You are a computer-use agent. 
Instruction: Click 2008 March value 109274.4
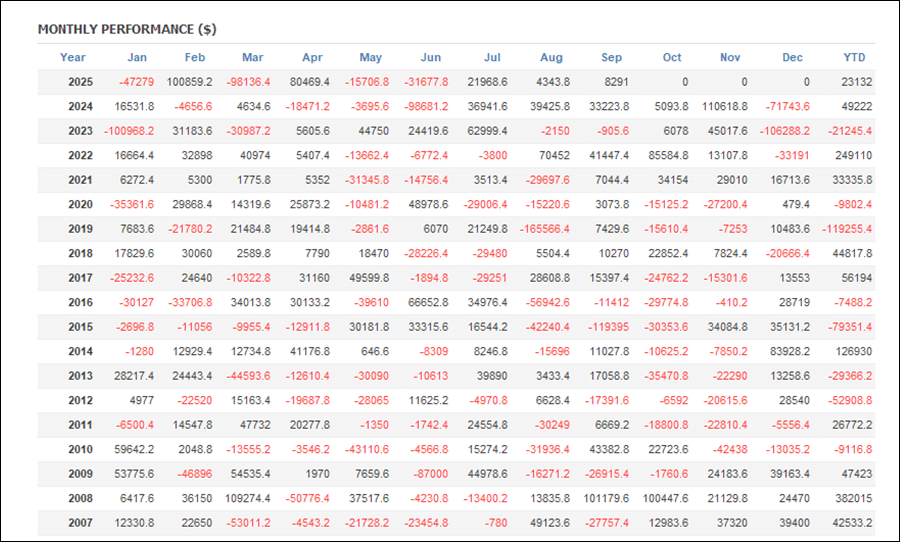pyautogui.click(x=247, y=498)
